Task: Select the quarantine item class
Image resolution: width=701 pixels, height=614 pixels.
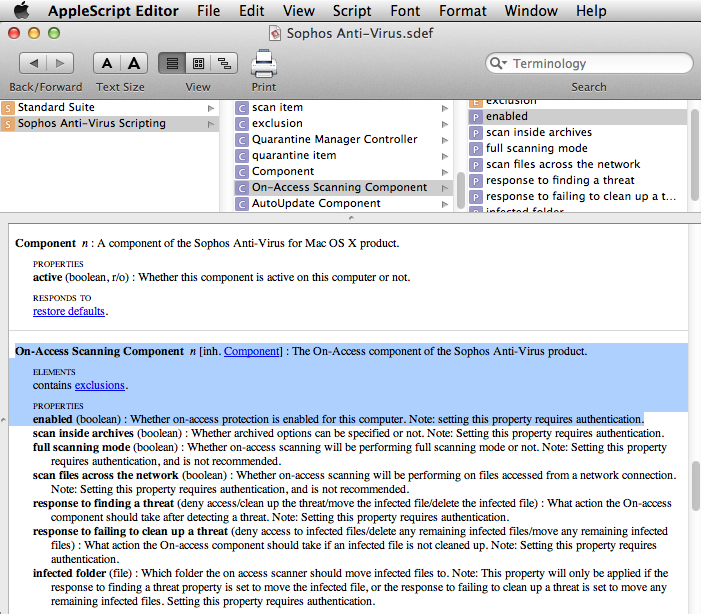Action: (343, 156)
